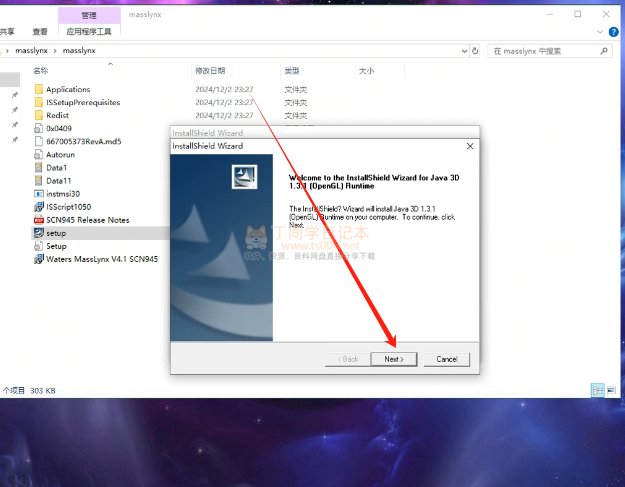Image resolution: width=625 pixels, height=487 pixels.
Task: Sort files by 大小 column
Action: point(366,71)
